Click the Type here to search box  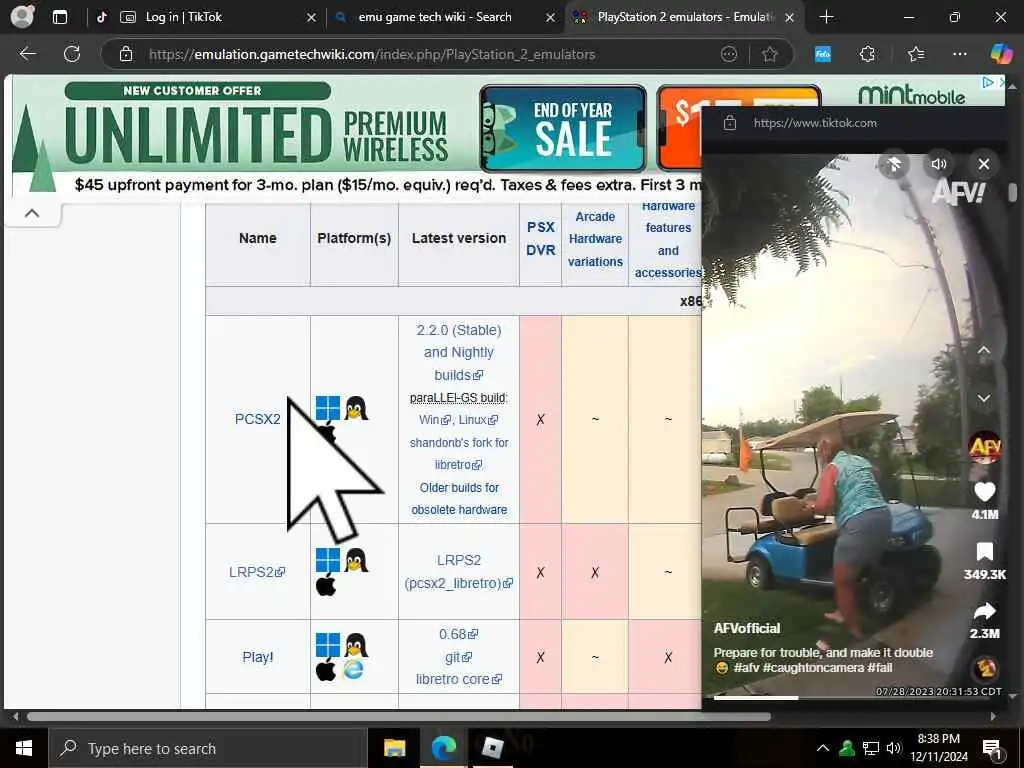click(x=207, y=748)
